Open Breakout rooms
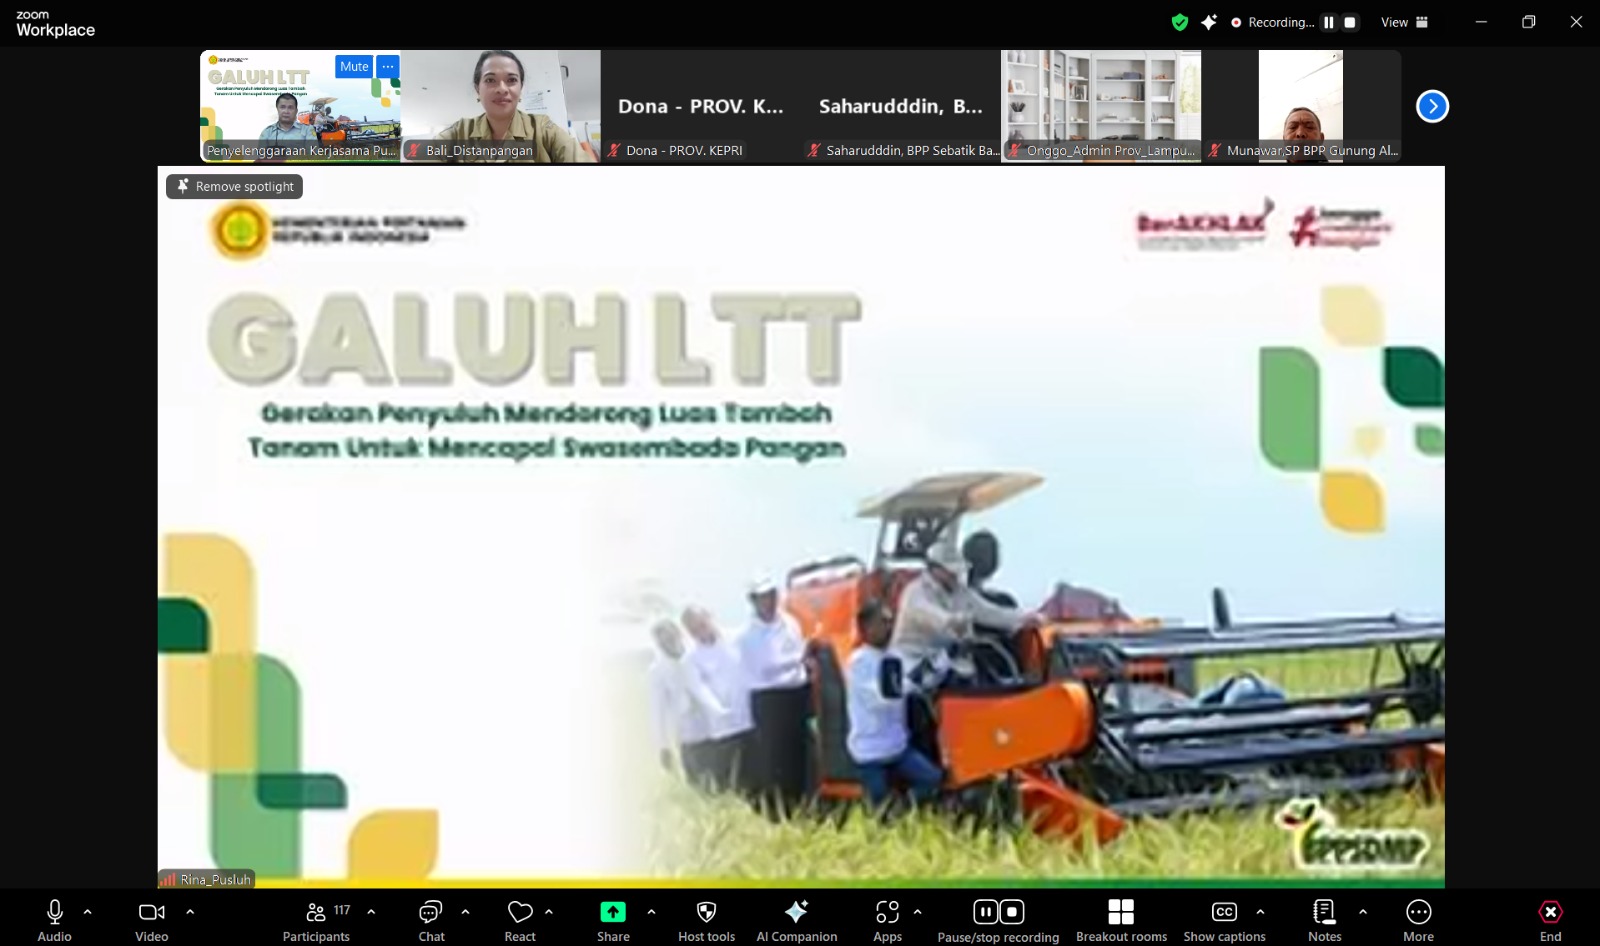The height and width of the screenshot is (946, 1600). coord(1121,920)
